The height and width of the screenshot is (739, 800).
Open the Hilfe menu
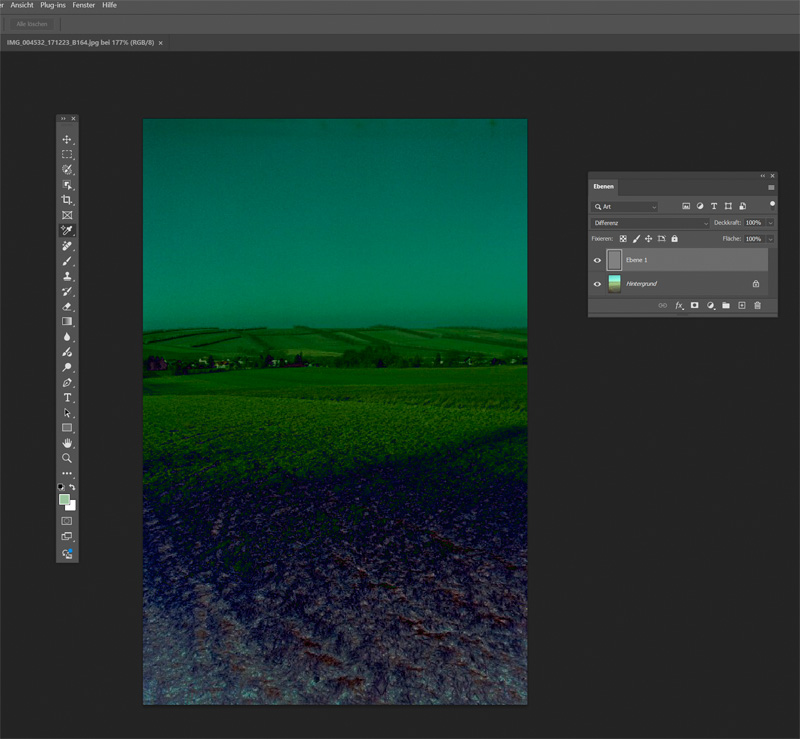109,5
